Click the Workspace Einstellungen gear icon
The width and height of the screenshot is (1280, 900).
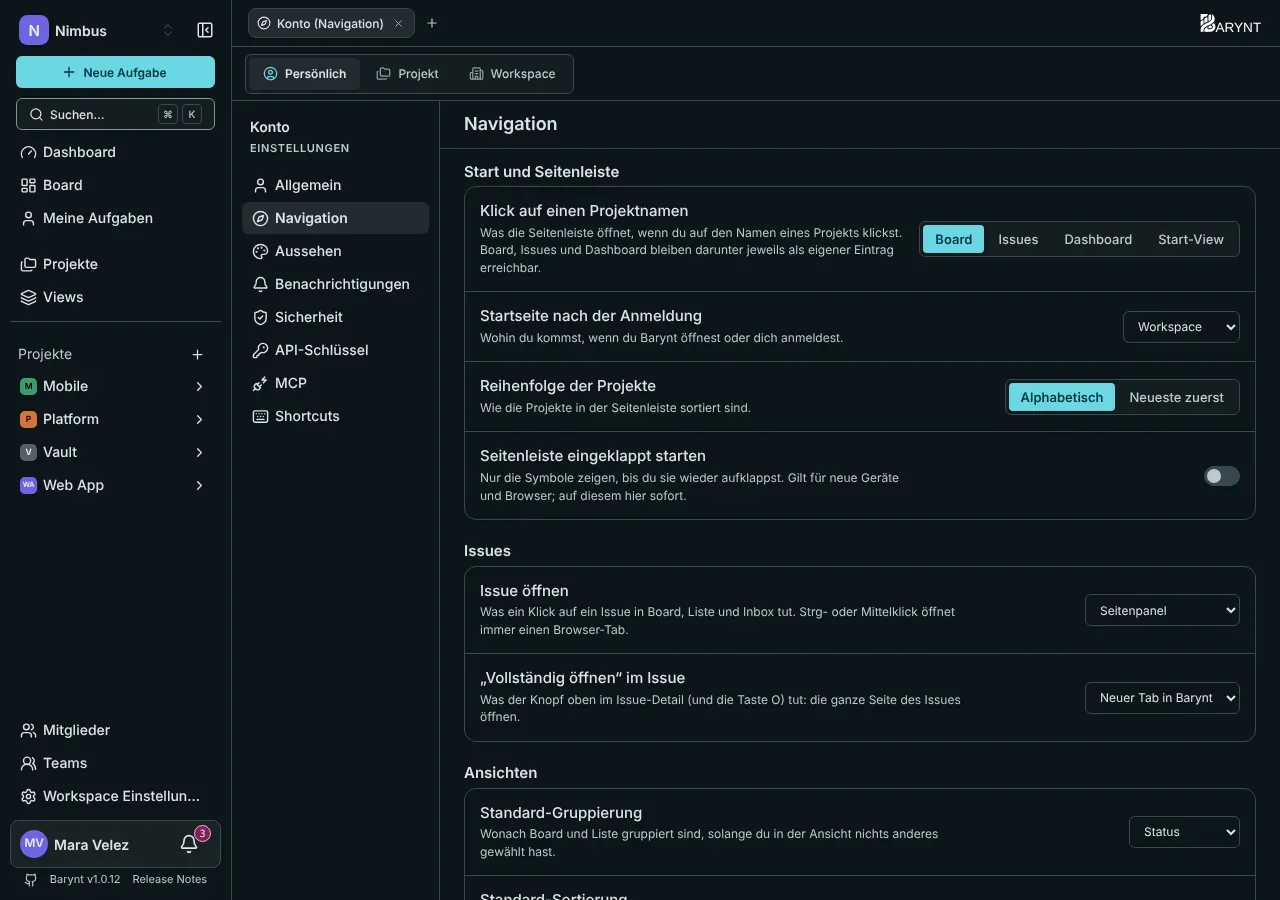[28, 796]
